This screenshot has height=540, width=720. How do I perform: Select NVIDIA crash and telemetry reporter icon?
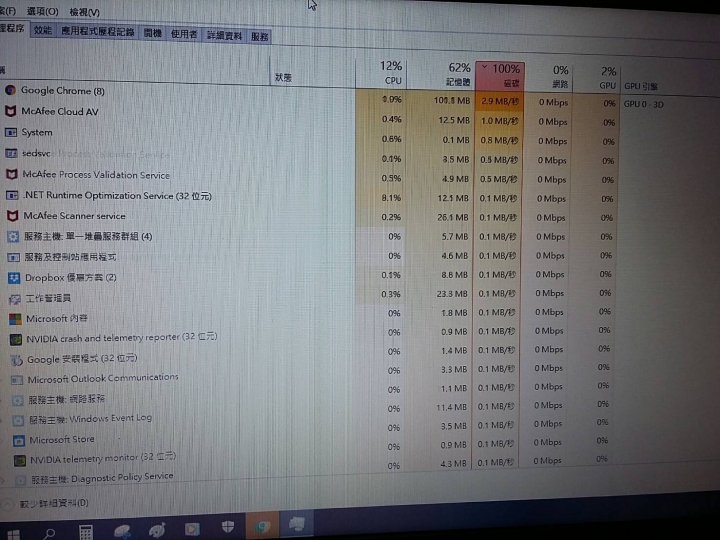coord(16,339)
